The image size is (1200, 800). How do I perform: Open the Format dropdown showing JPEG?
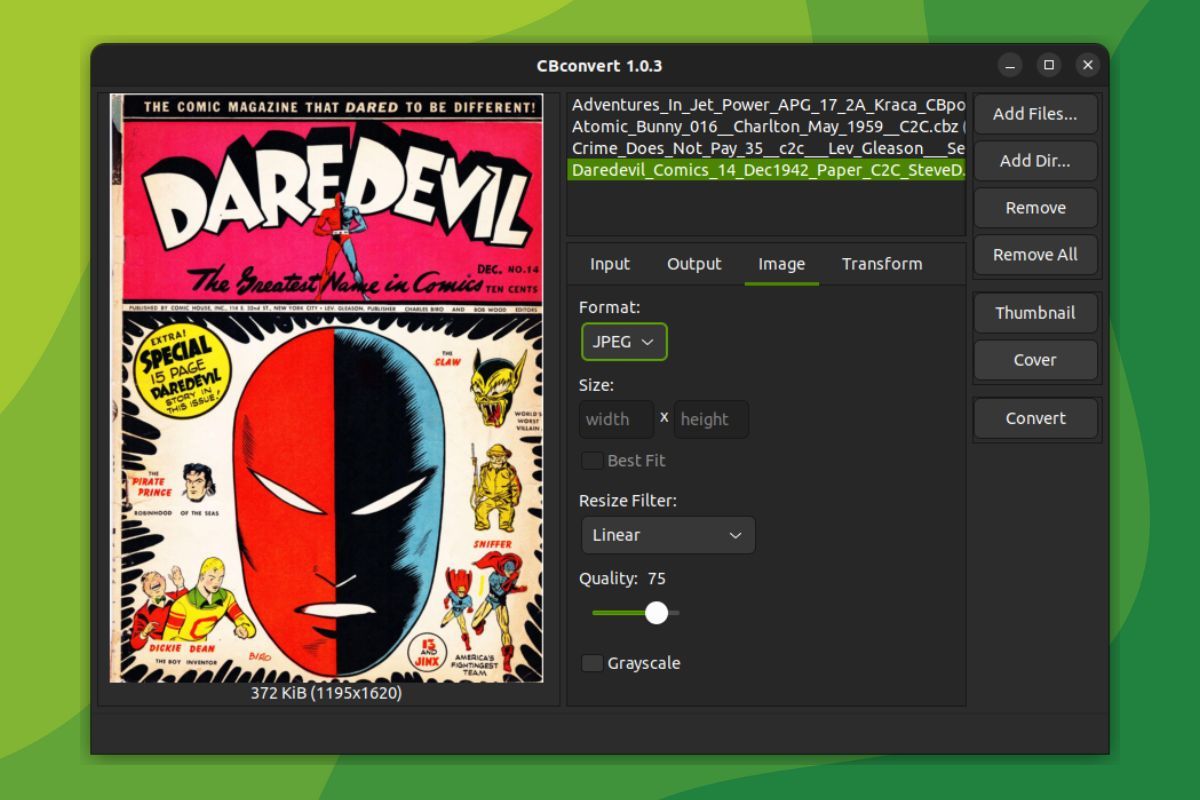click(x=624, y=341)
